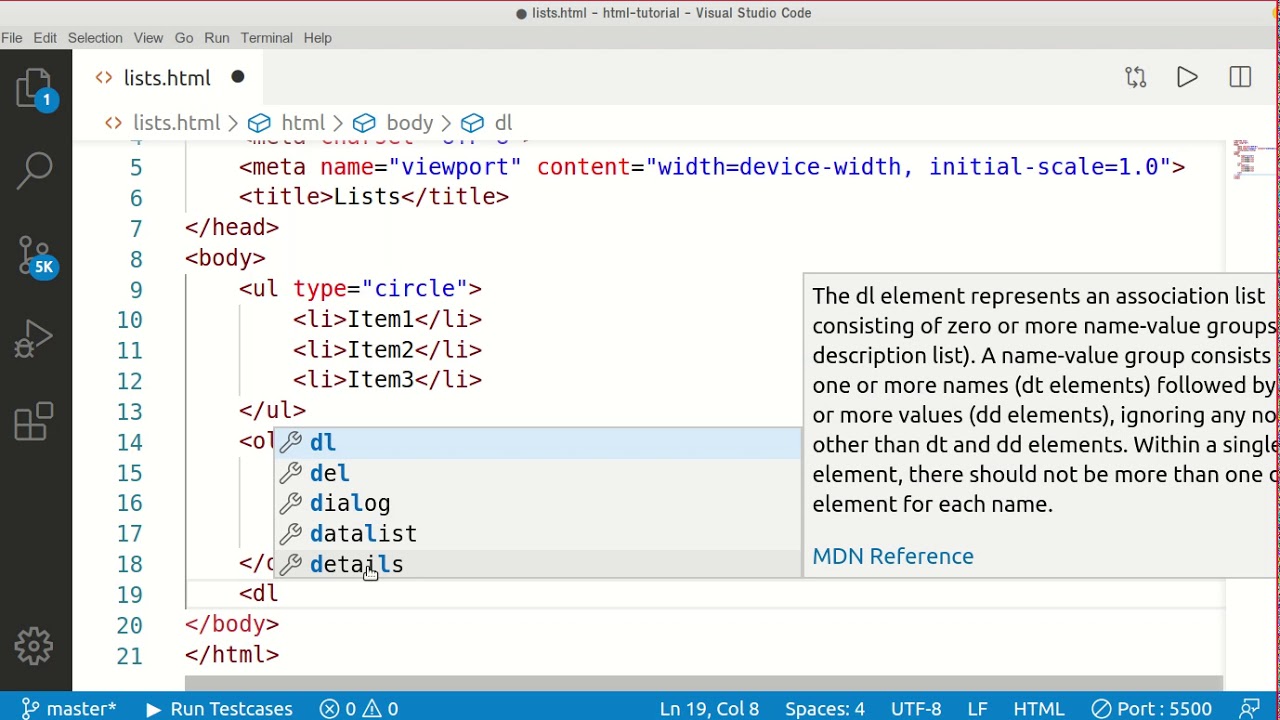Click the Item3 list item line

tap(387, 381)
